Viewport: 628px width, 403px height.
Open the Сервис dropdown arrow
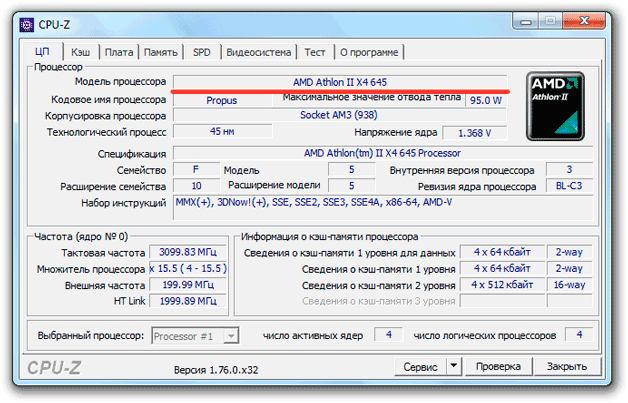454,366
